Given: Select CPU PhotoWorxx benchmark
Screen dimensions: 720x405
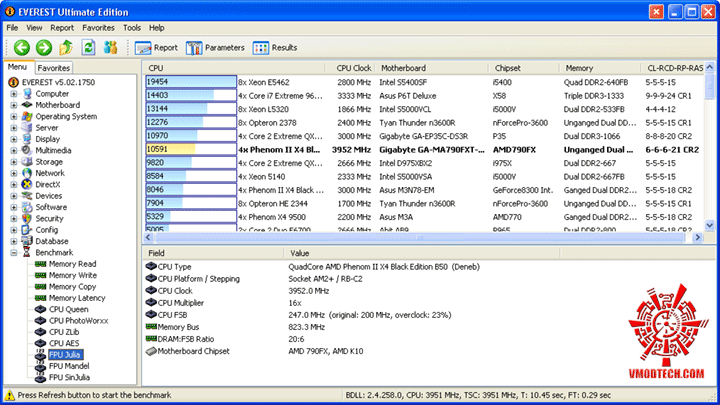Looking at the screenshot, I should pos(79,321).
